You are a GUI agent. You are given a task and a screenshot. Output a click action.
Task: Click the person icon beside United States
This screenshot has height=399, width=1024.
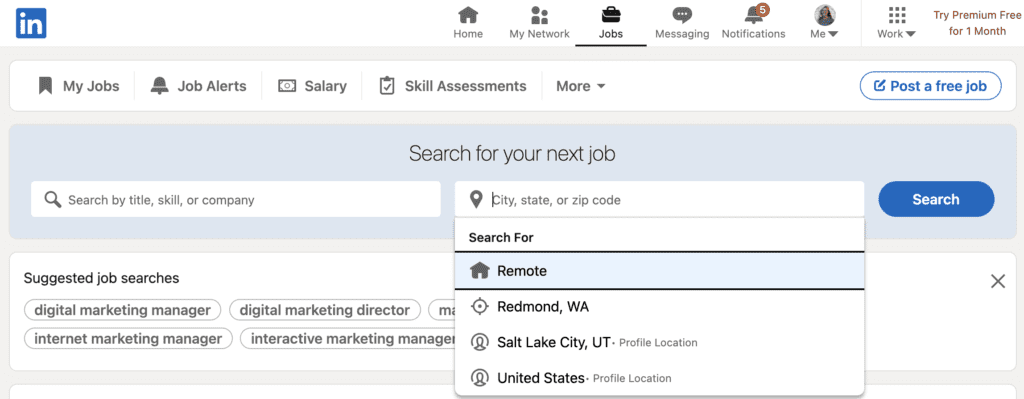pos(480,377)
